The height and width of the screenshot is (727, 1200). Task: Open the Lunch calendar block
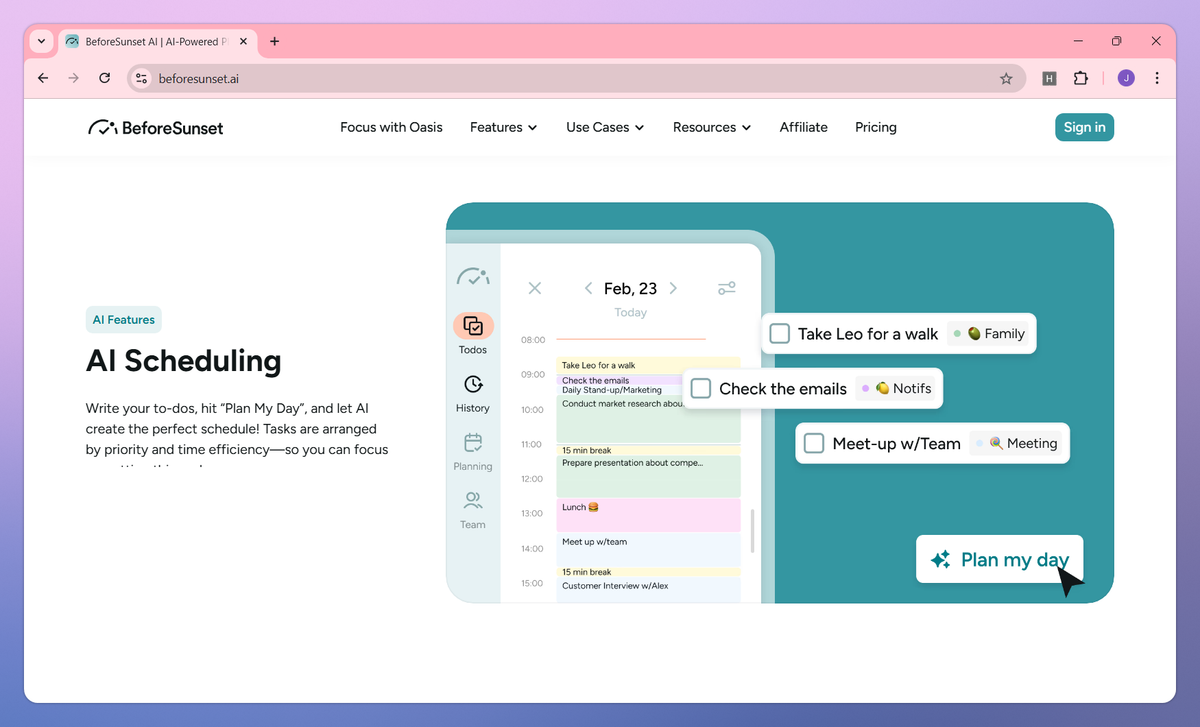[648, 515]
